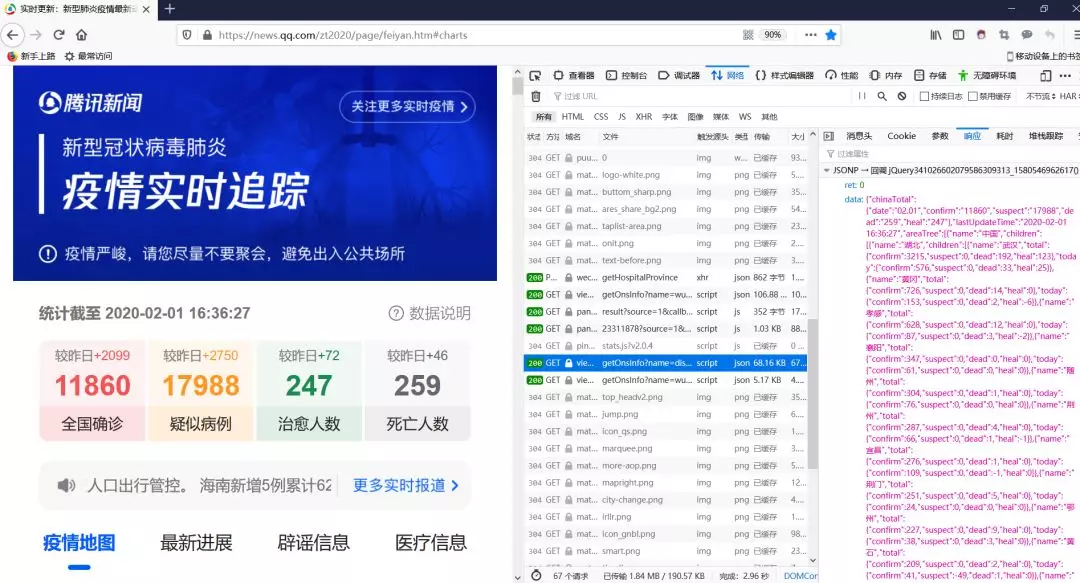Clear network log with trash icon

click(536, 96)
